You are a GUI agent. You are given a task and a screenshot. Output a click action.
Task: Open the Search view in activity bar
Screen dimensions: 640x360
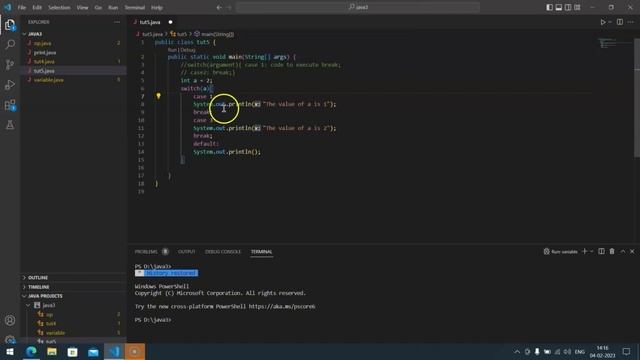[10, 44]
